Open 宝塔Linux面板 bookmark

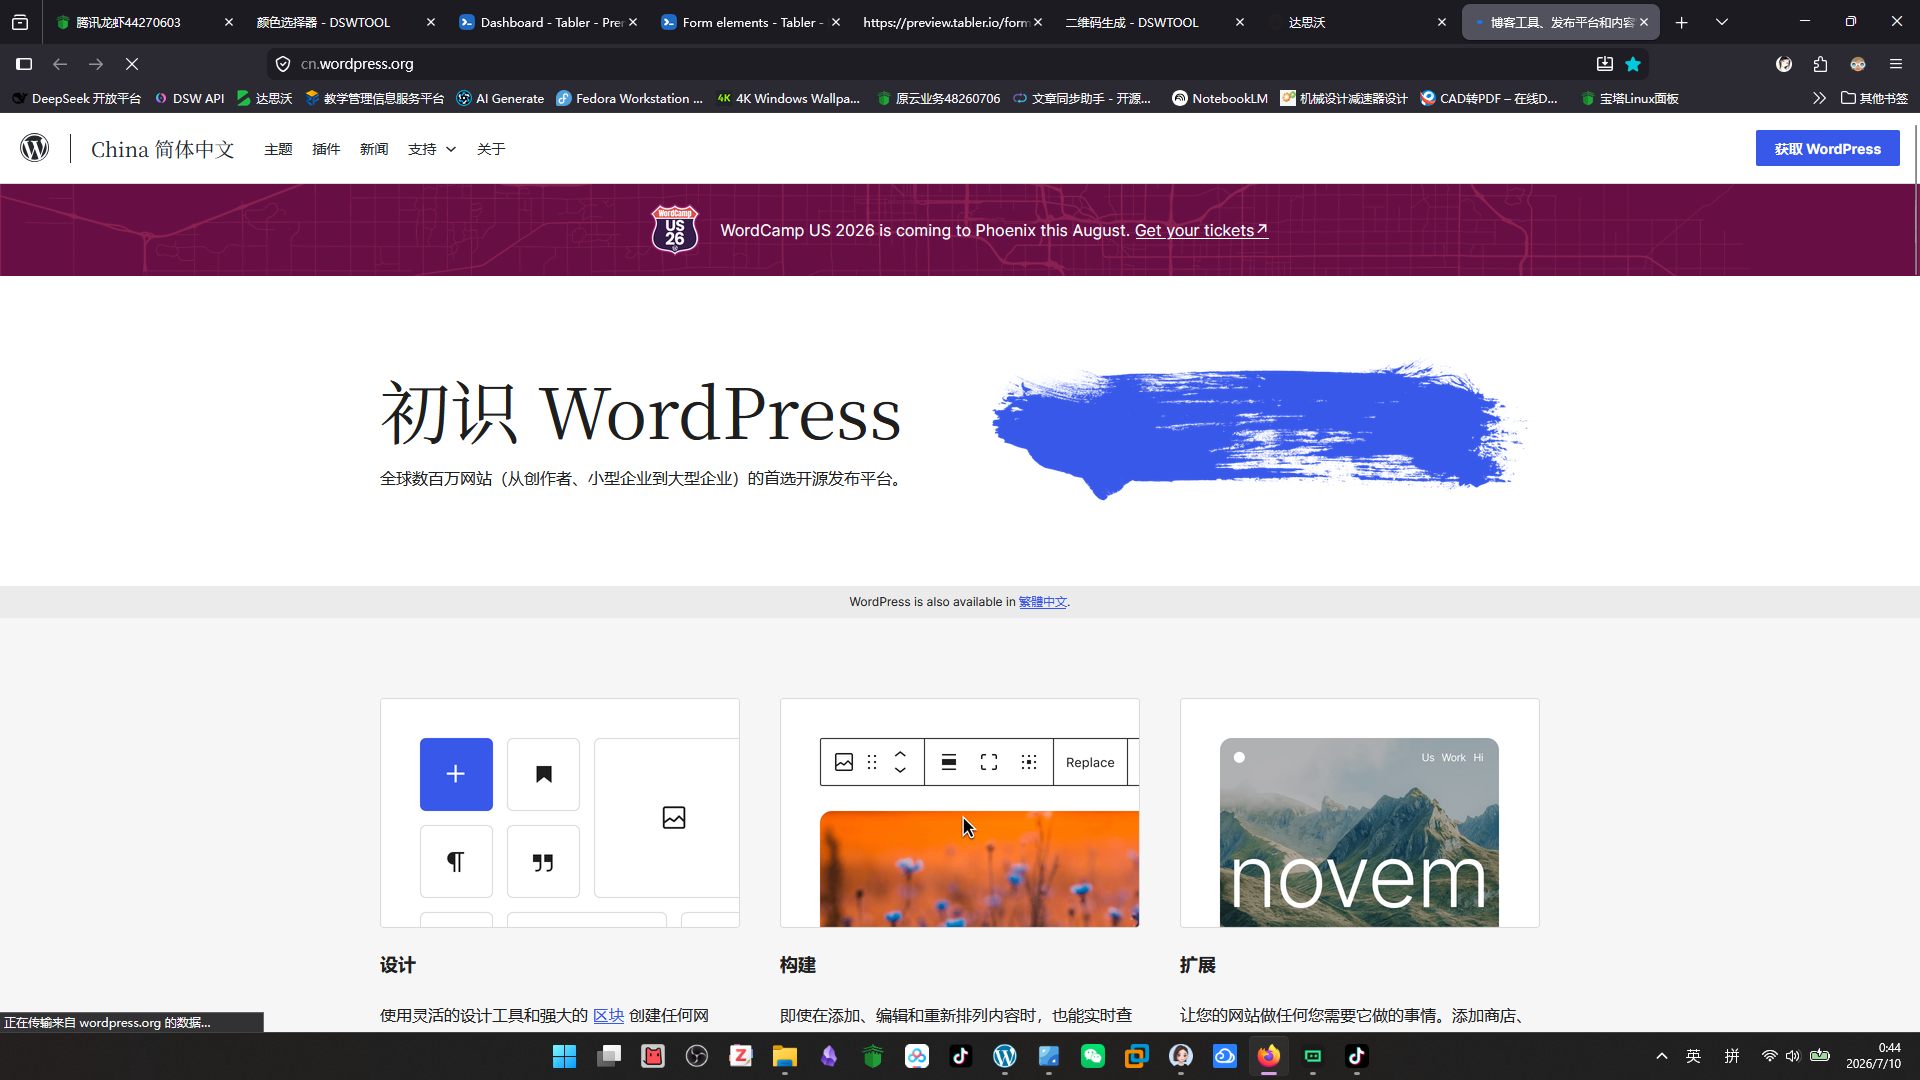coord(1630,98)
